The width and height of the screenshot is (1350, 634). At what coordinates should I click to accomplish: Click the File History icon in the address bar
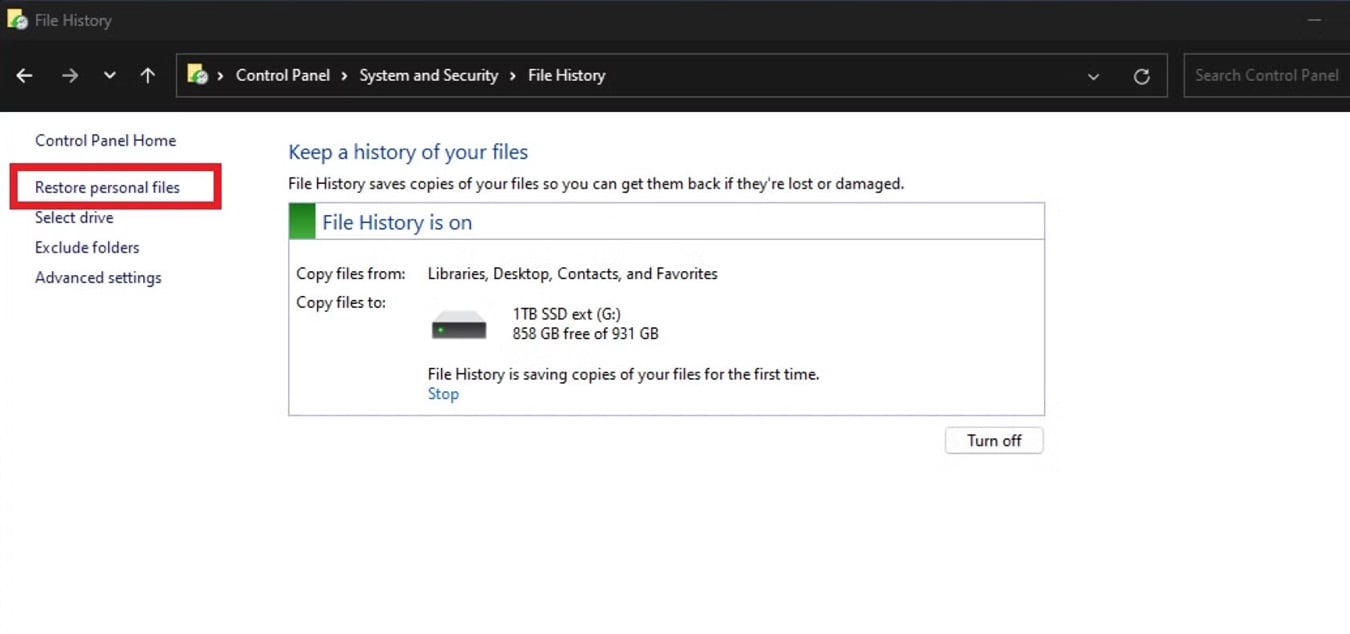pos(198,75)
